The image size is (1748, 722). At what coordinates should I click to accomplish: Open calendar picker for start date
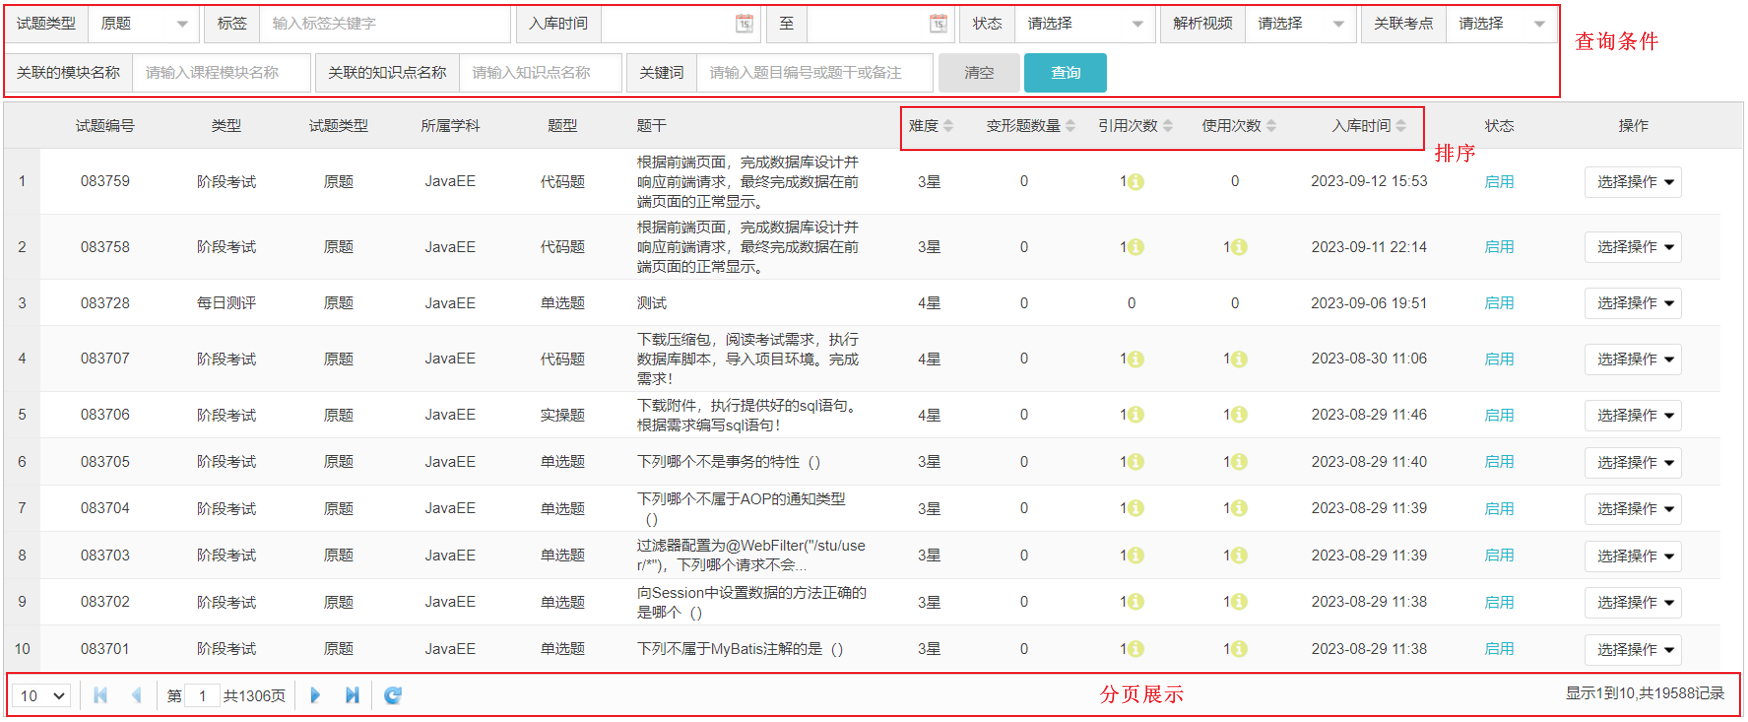click(744, 24)
